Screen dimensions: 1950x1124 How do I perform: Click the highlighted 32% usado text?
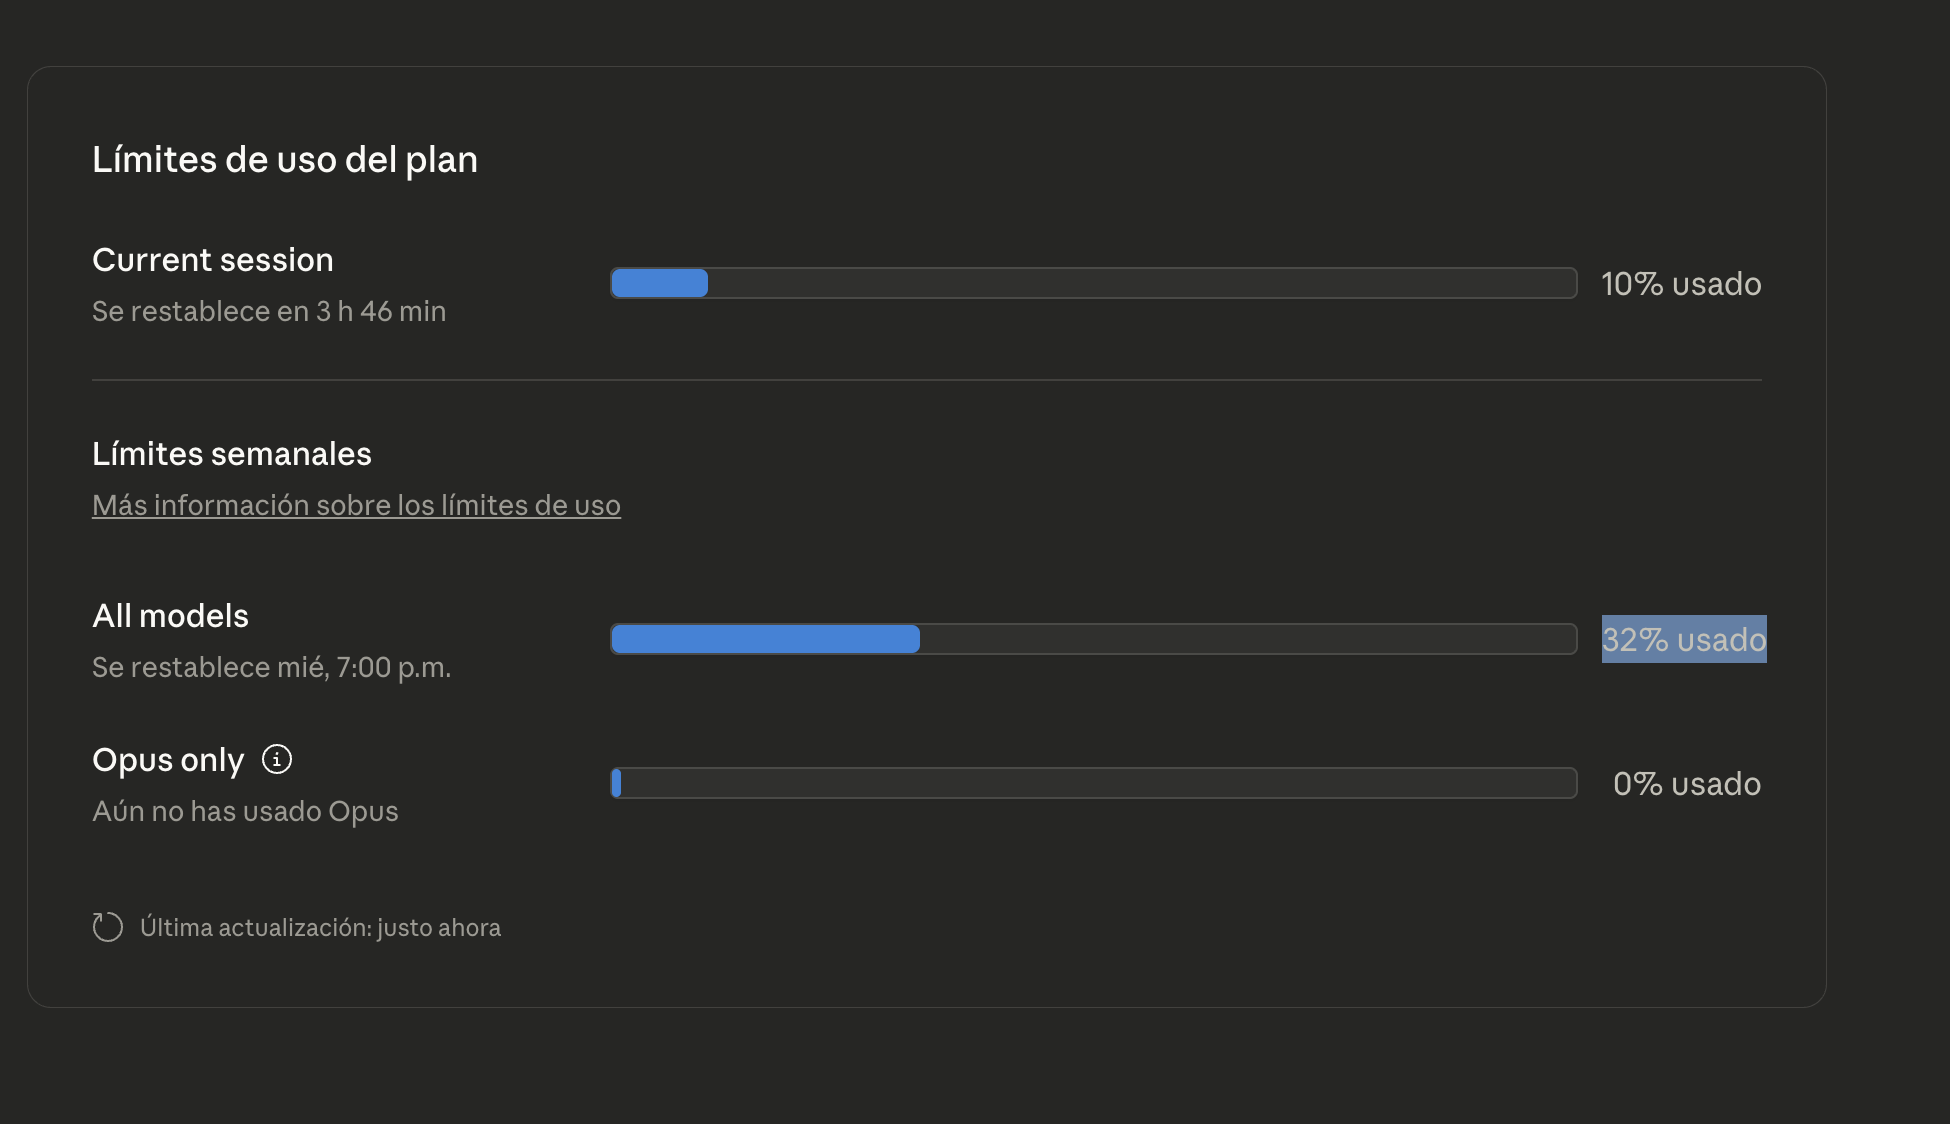1683,639
